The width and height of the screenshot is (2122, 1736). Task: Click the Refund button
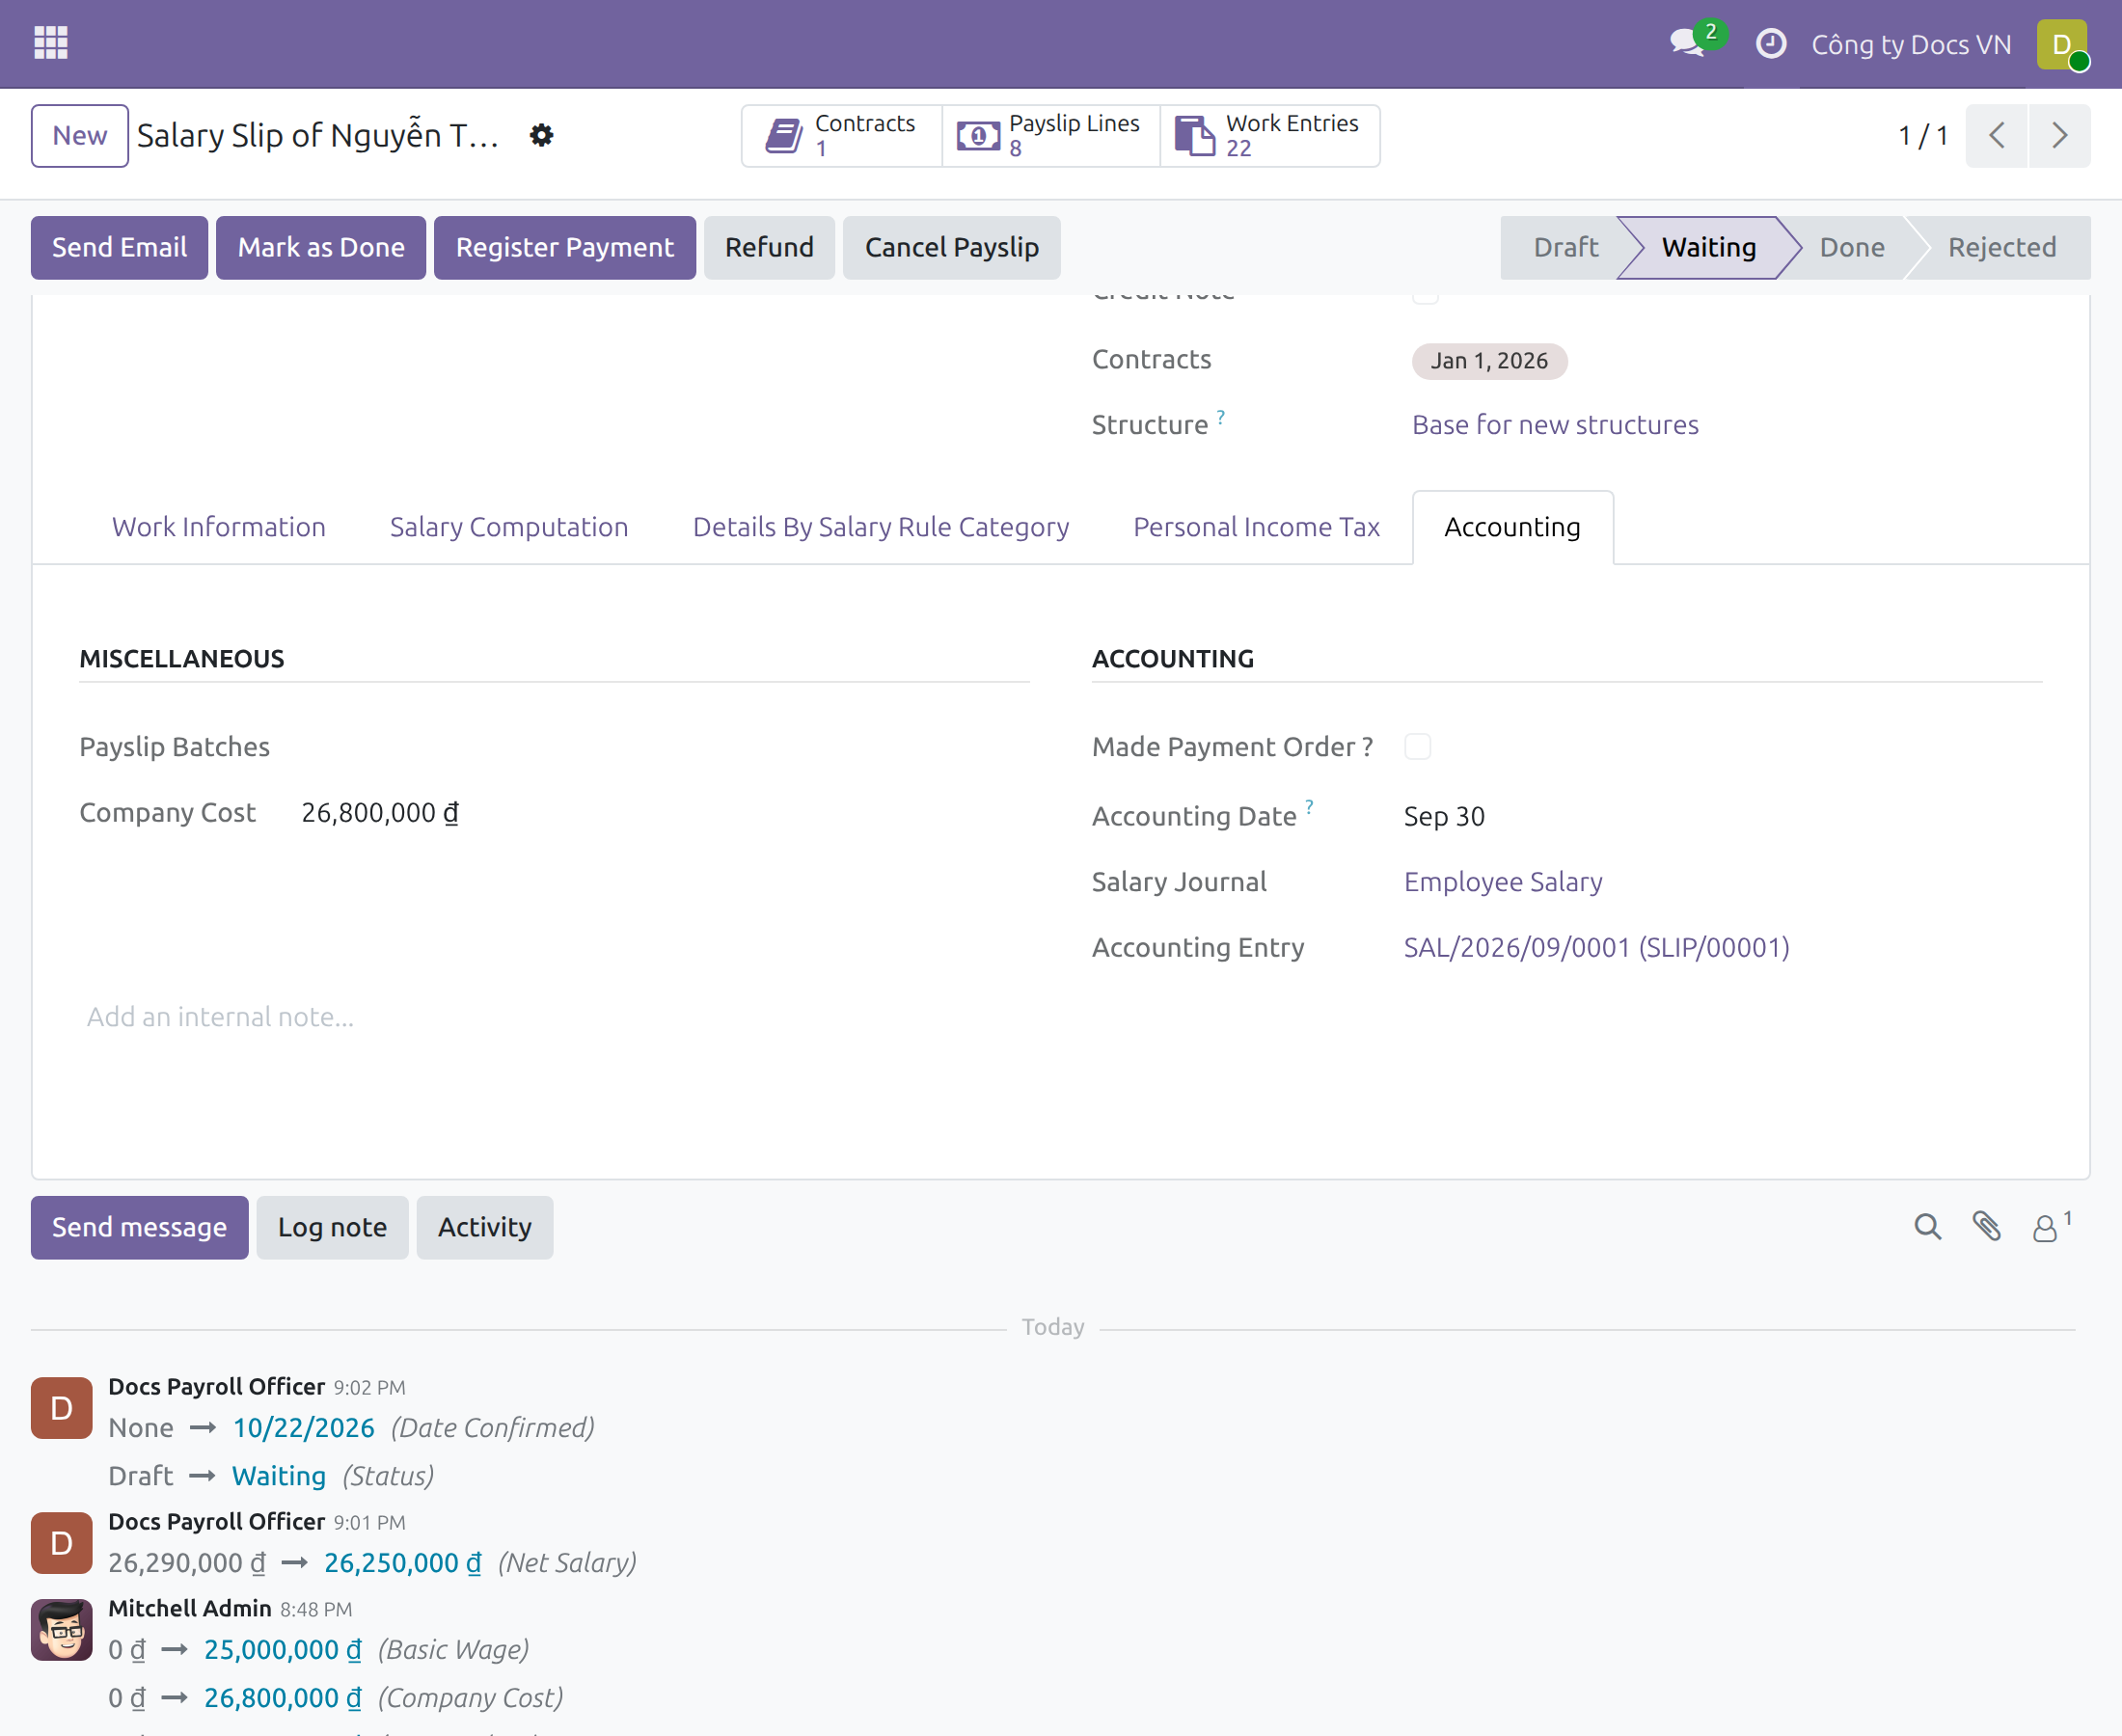point(769,248)
